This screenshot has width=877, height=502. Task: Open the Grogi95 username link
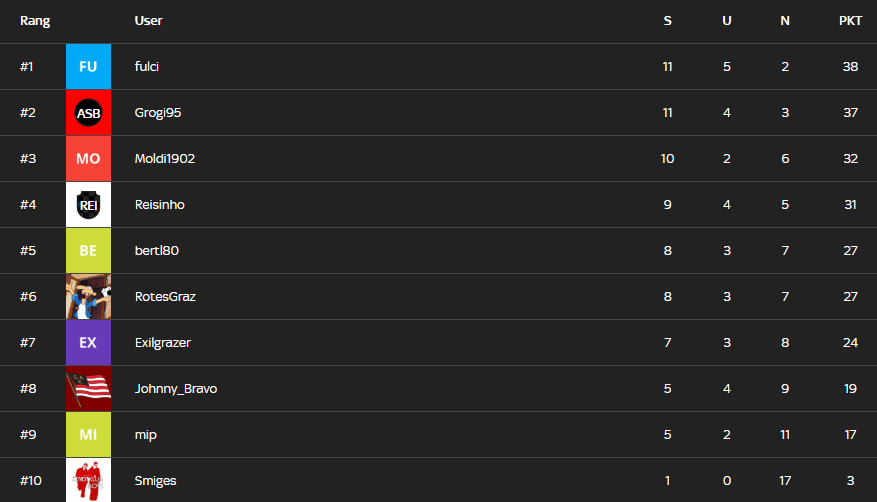tap(158, 113)
